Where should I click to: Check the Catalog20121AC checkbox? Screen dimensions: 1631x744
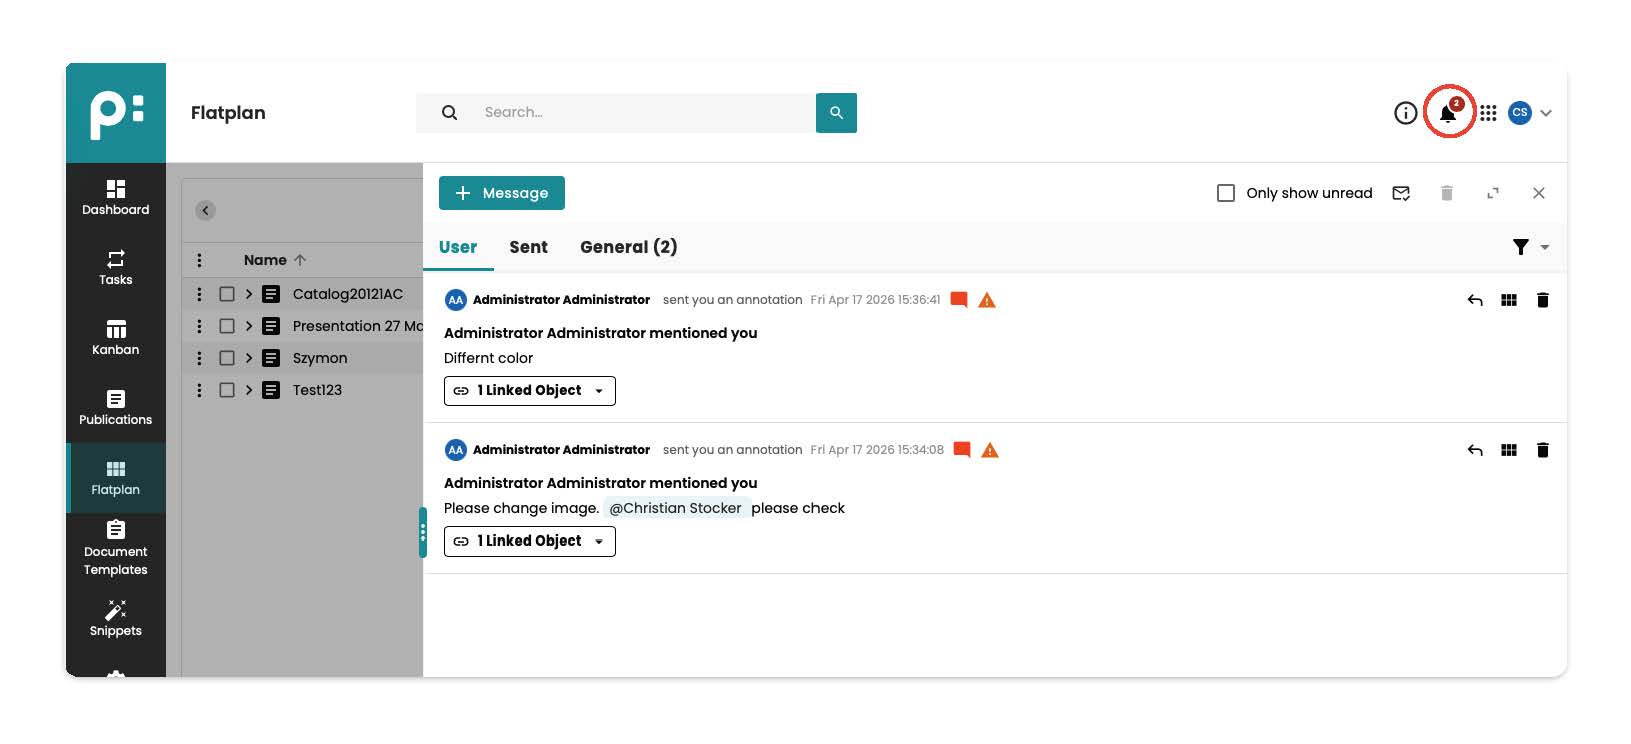227,294
